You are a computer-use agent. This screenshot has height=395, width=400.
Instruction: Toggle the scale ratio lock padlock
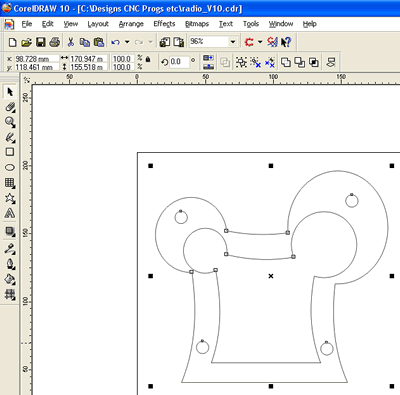pyautogui.click(x=148, y=59)
